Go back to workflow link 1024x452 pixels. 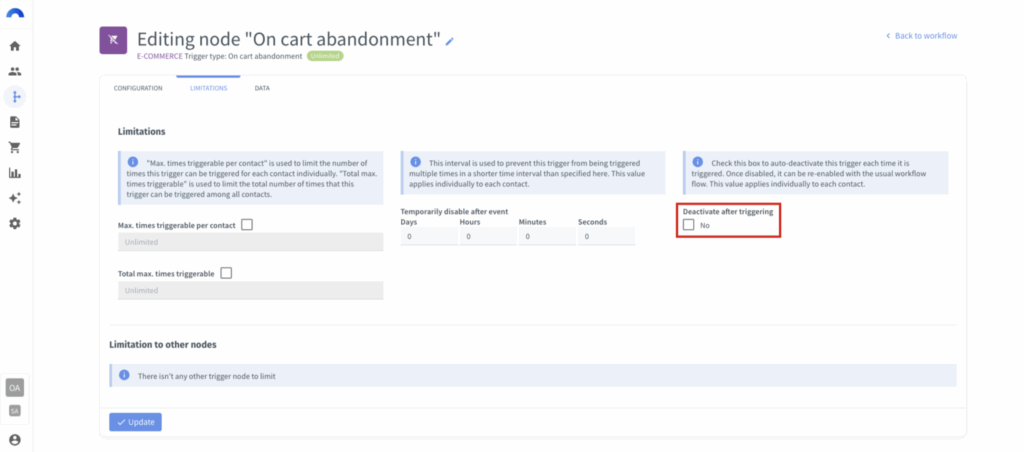[921, 36]
